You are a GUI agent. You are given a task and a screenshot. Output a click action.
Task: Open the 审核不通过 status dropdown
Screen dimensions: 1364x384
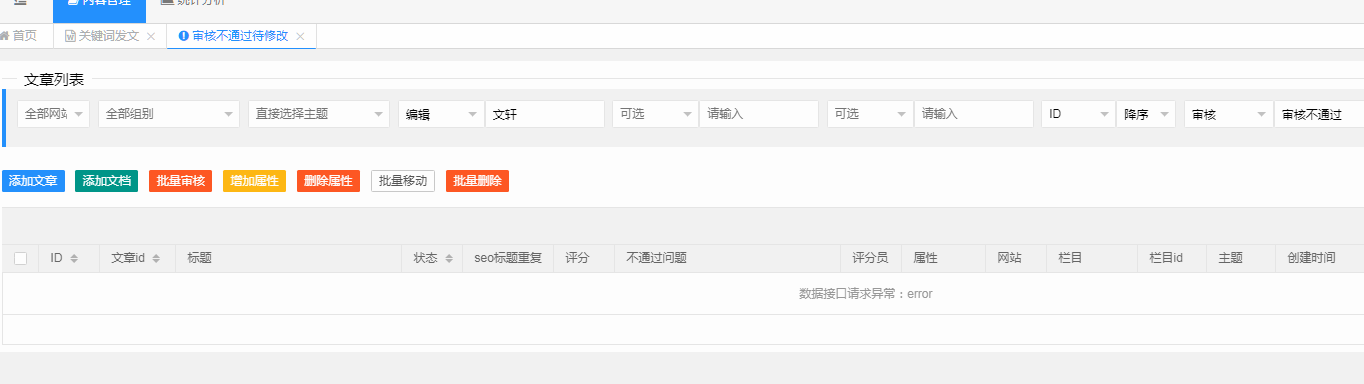tap(1319, 114)
